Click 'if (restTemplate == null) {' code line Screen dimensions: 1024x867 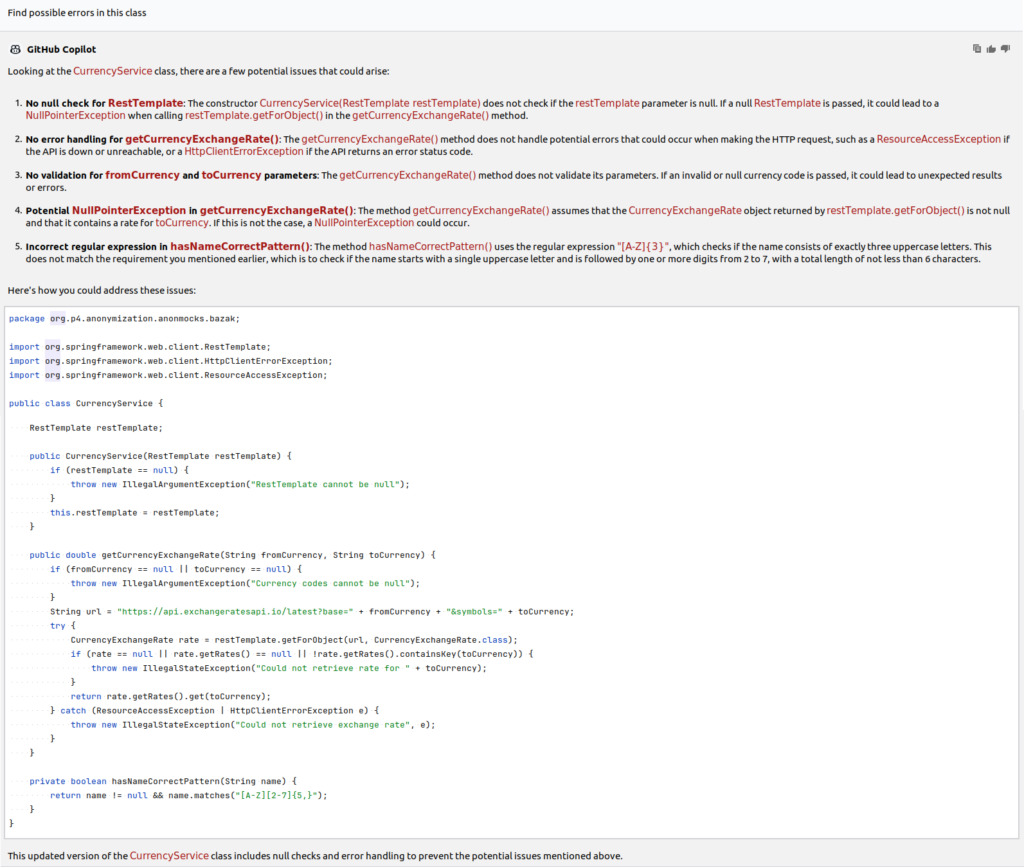(119, 470)
